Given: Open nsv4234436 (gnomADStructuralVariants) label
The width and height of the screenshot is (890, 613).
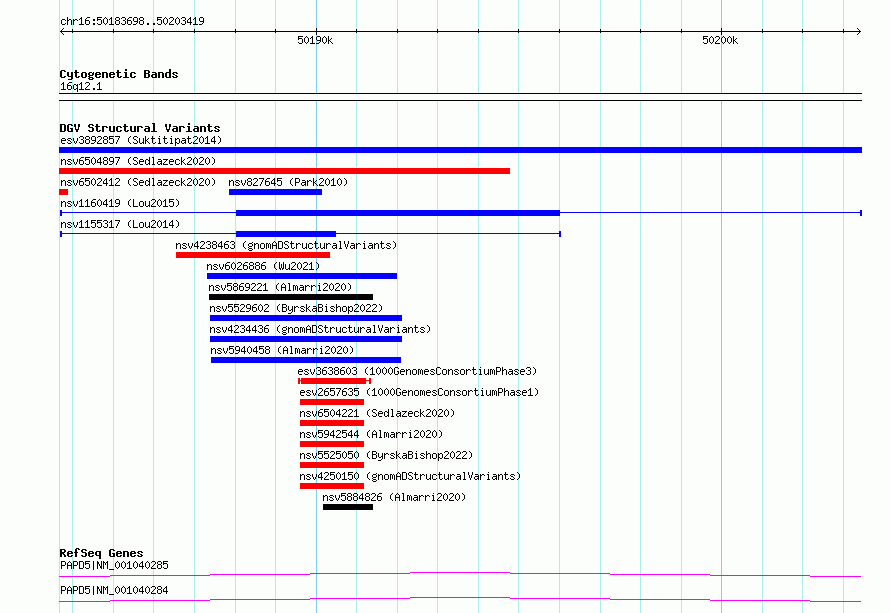Looking at the screenshot, I should 320,329.
